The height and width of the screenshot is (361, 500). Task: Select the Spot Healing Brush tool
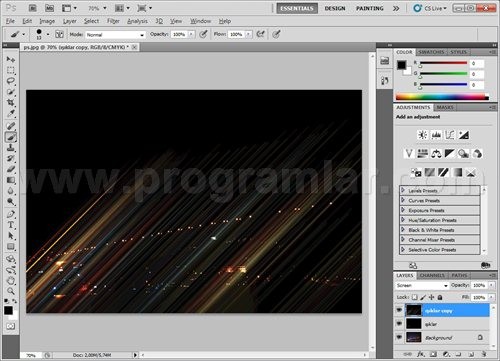click(x=11, y=126)
